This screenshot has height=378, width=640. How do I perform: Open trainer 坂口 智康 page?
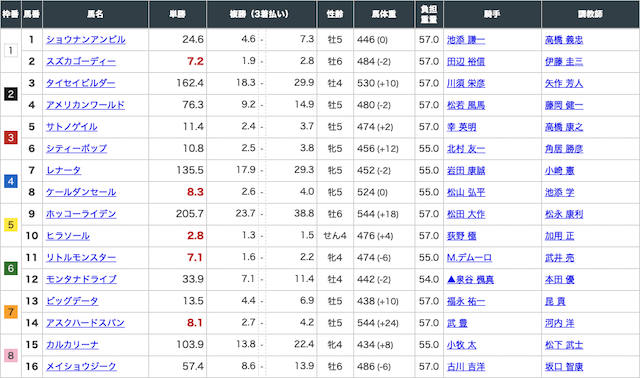click(x=564, y=366)
